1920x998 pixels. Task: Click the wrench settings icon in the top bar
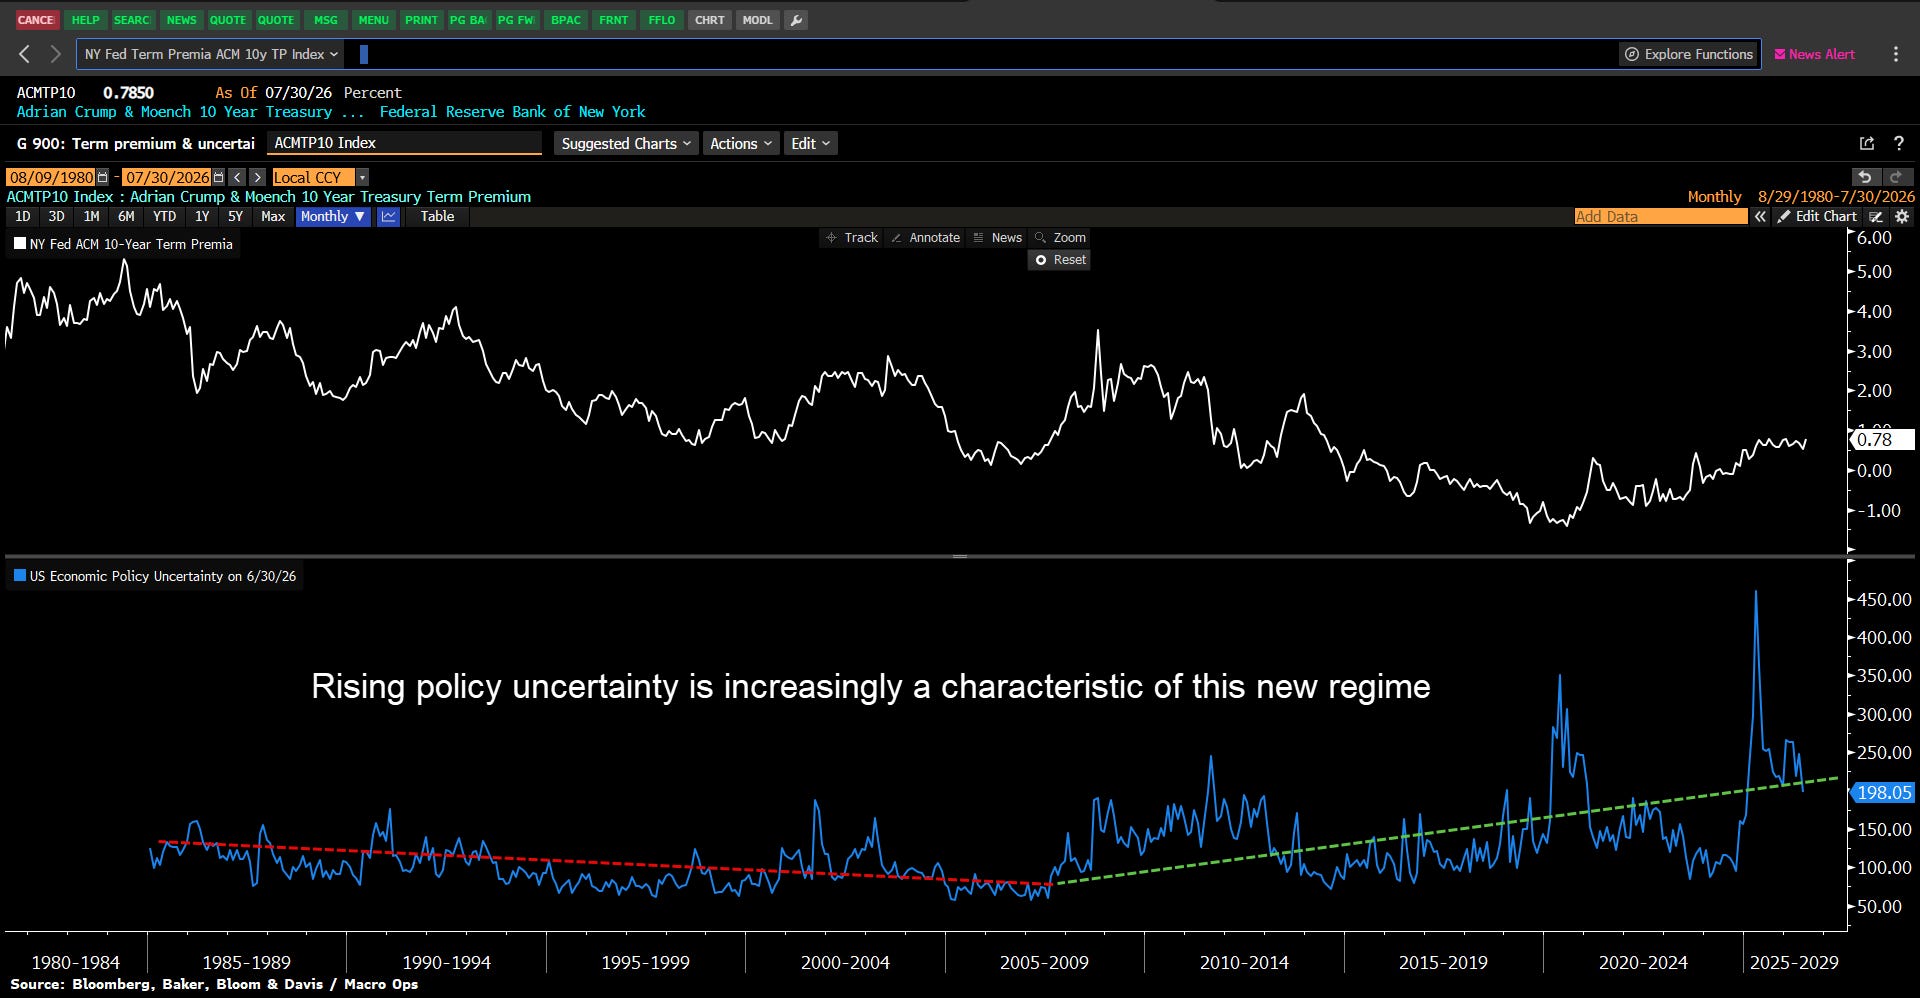795,20
